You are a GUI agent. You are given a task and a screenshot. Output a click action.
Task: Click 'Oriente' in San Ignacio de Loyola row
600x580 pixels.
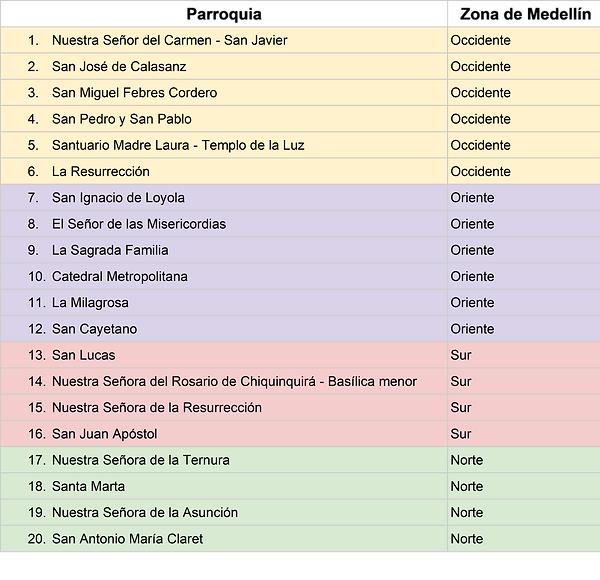tap(473, 198)
